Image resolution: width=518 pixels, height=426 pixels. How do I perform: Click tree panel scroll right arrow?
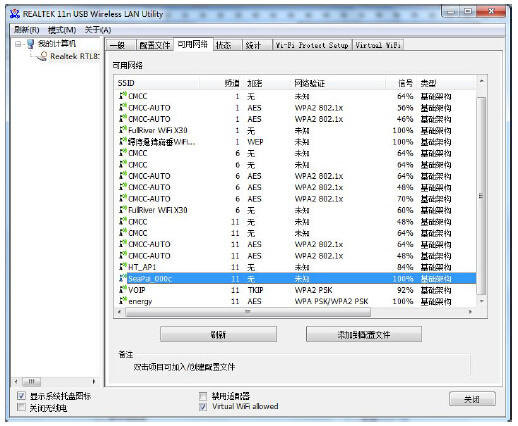[94, 381]
